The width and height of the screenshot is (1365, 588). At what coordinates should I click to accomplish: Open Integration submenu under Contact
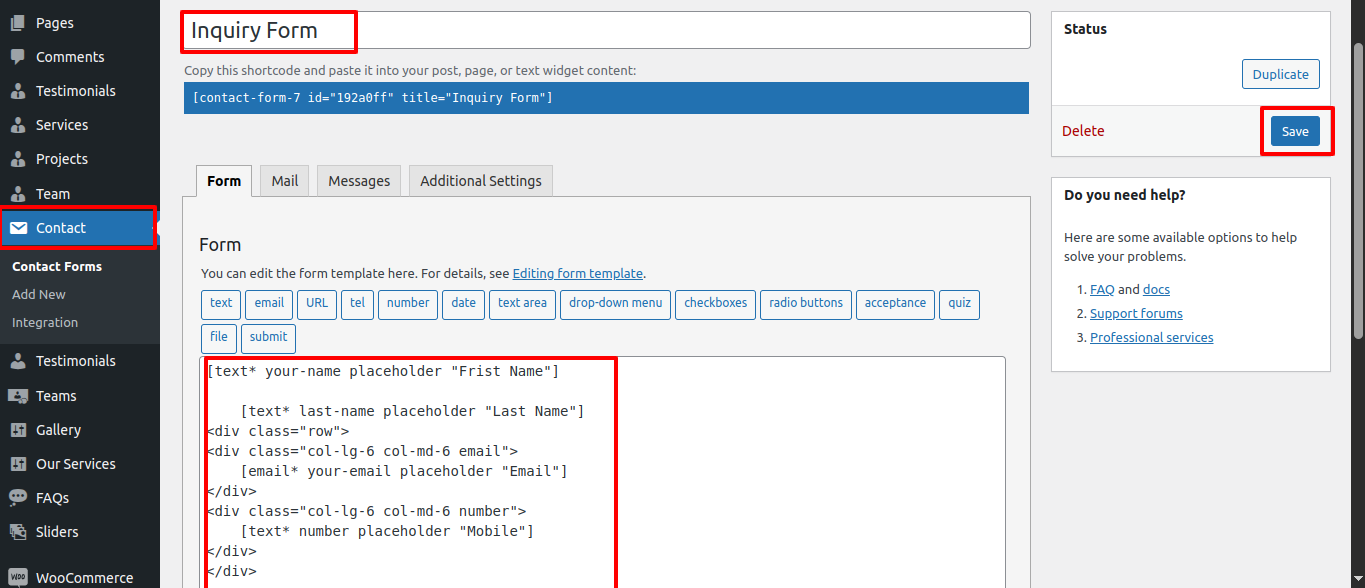pos(45,323)
